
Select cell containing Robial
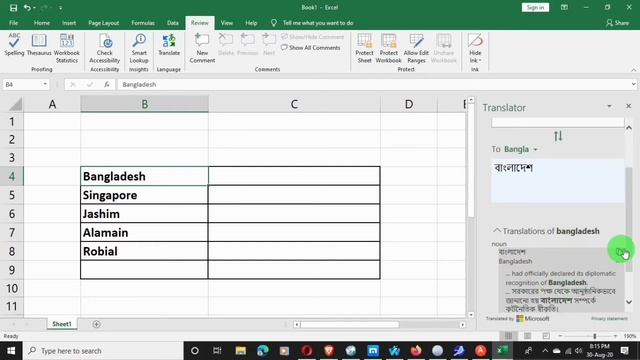[144, 251]
